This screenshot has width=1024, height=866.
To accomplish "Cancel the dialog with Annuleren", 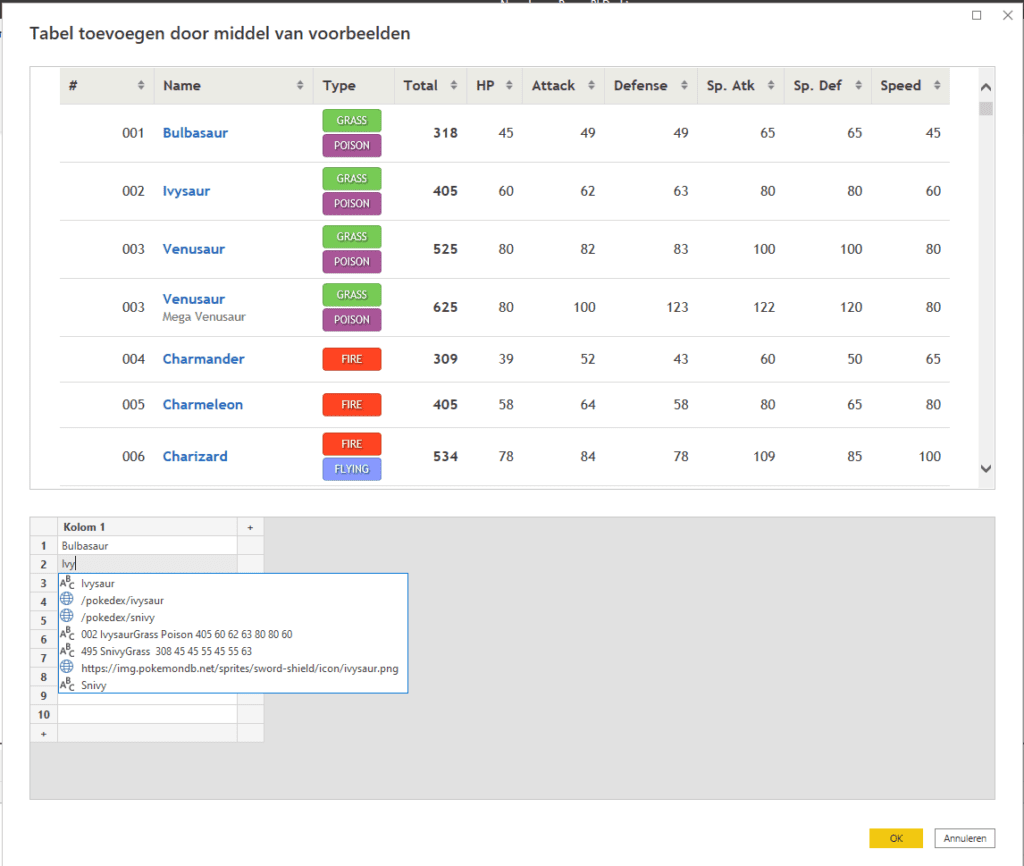I will click(x=965, y=838).
